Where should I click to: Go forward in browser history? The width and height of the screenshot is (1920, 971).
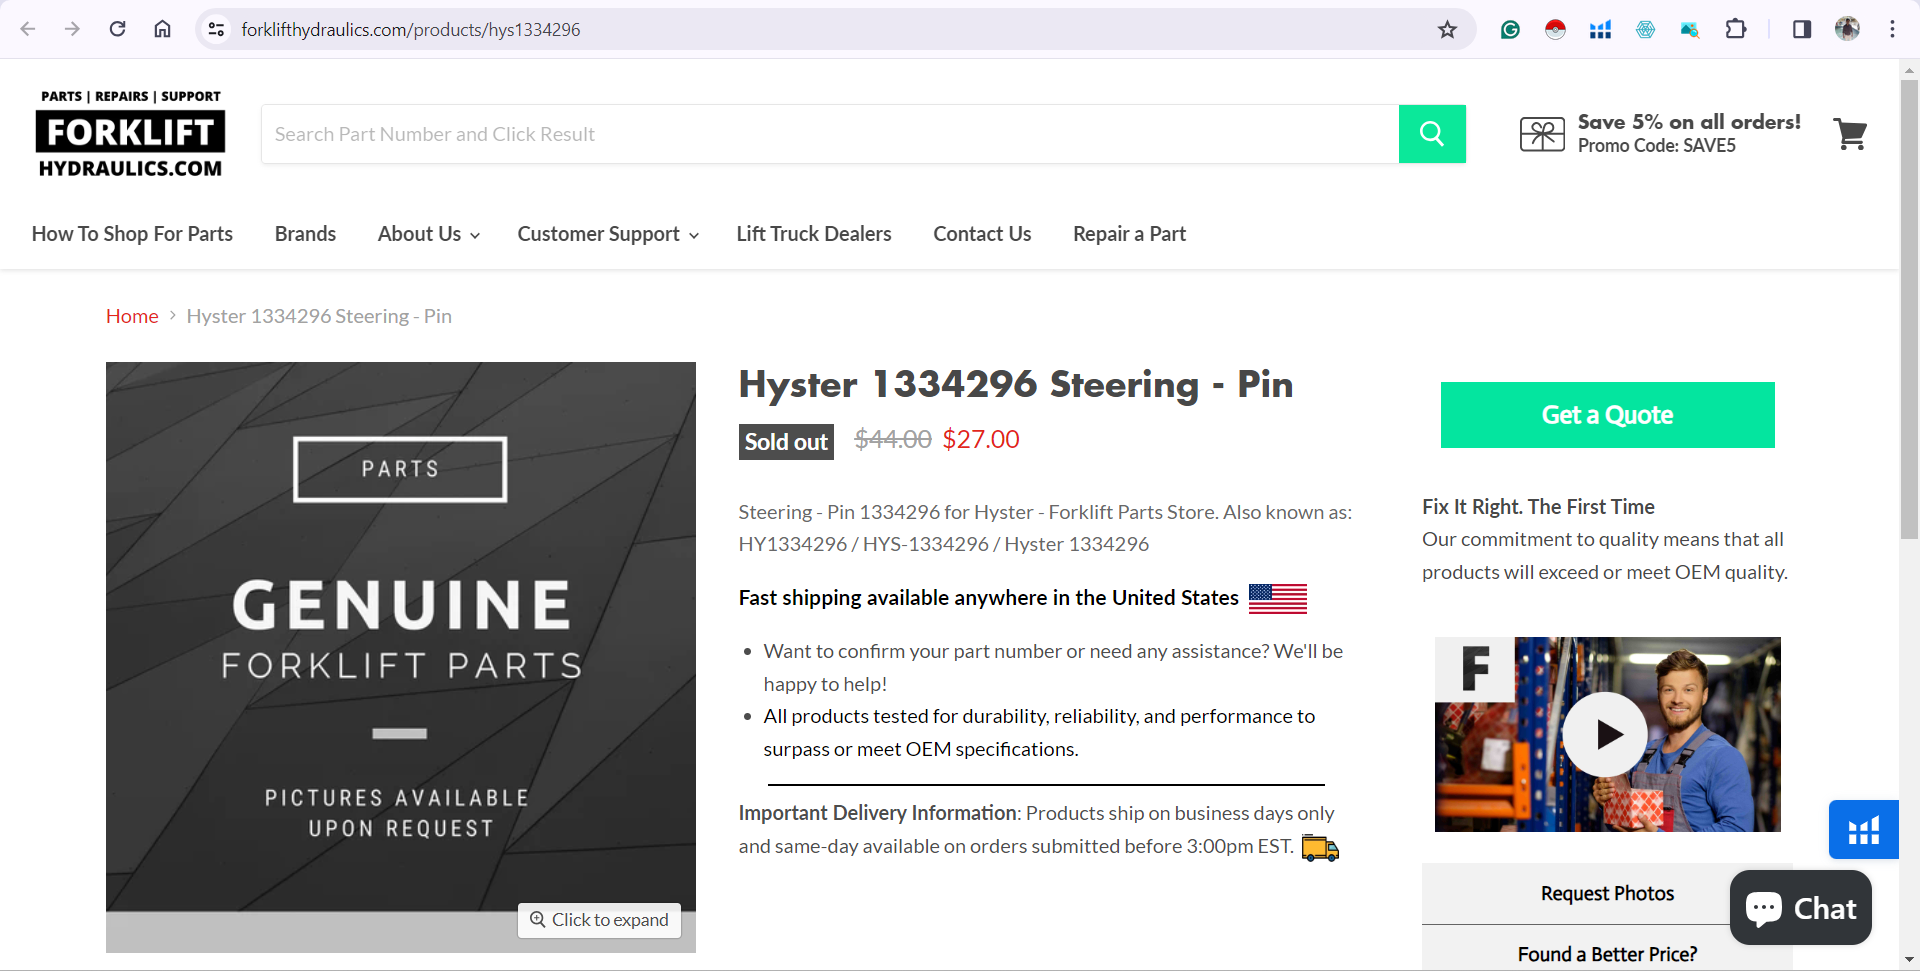[72, 29]
